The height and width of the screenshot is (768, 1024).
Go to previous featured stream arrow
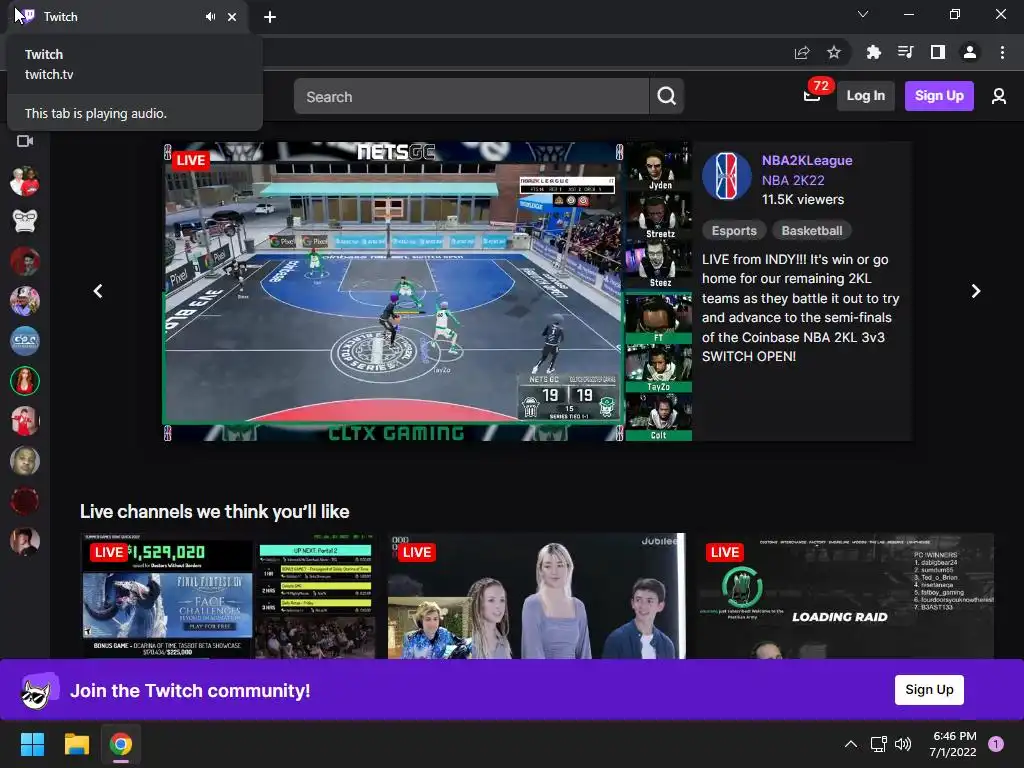[x=98, y=291]
